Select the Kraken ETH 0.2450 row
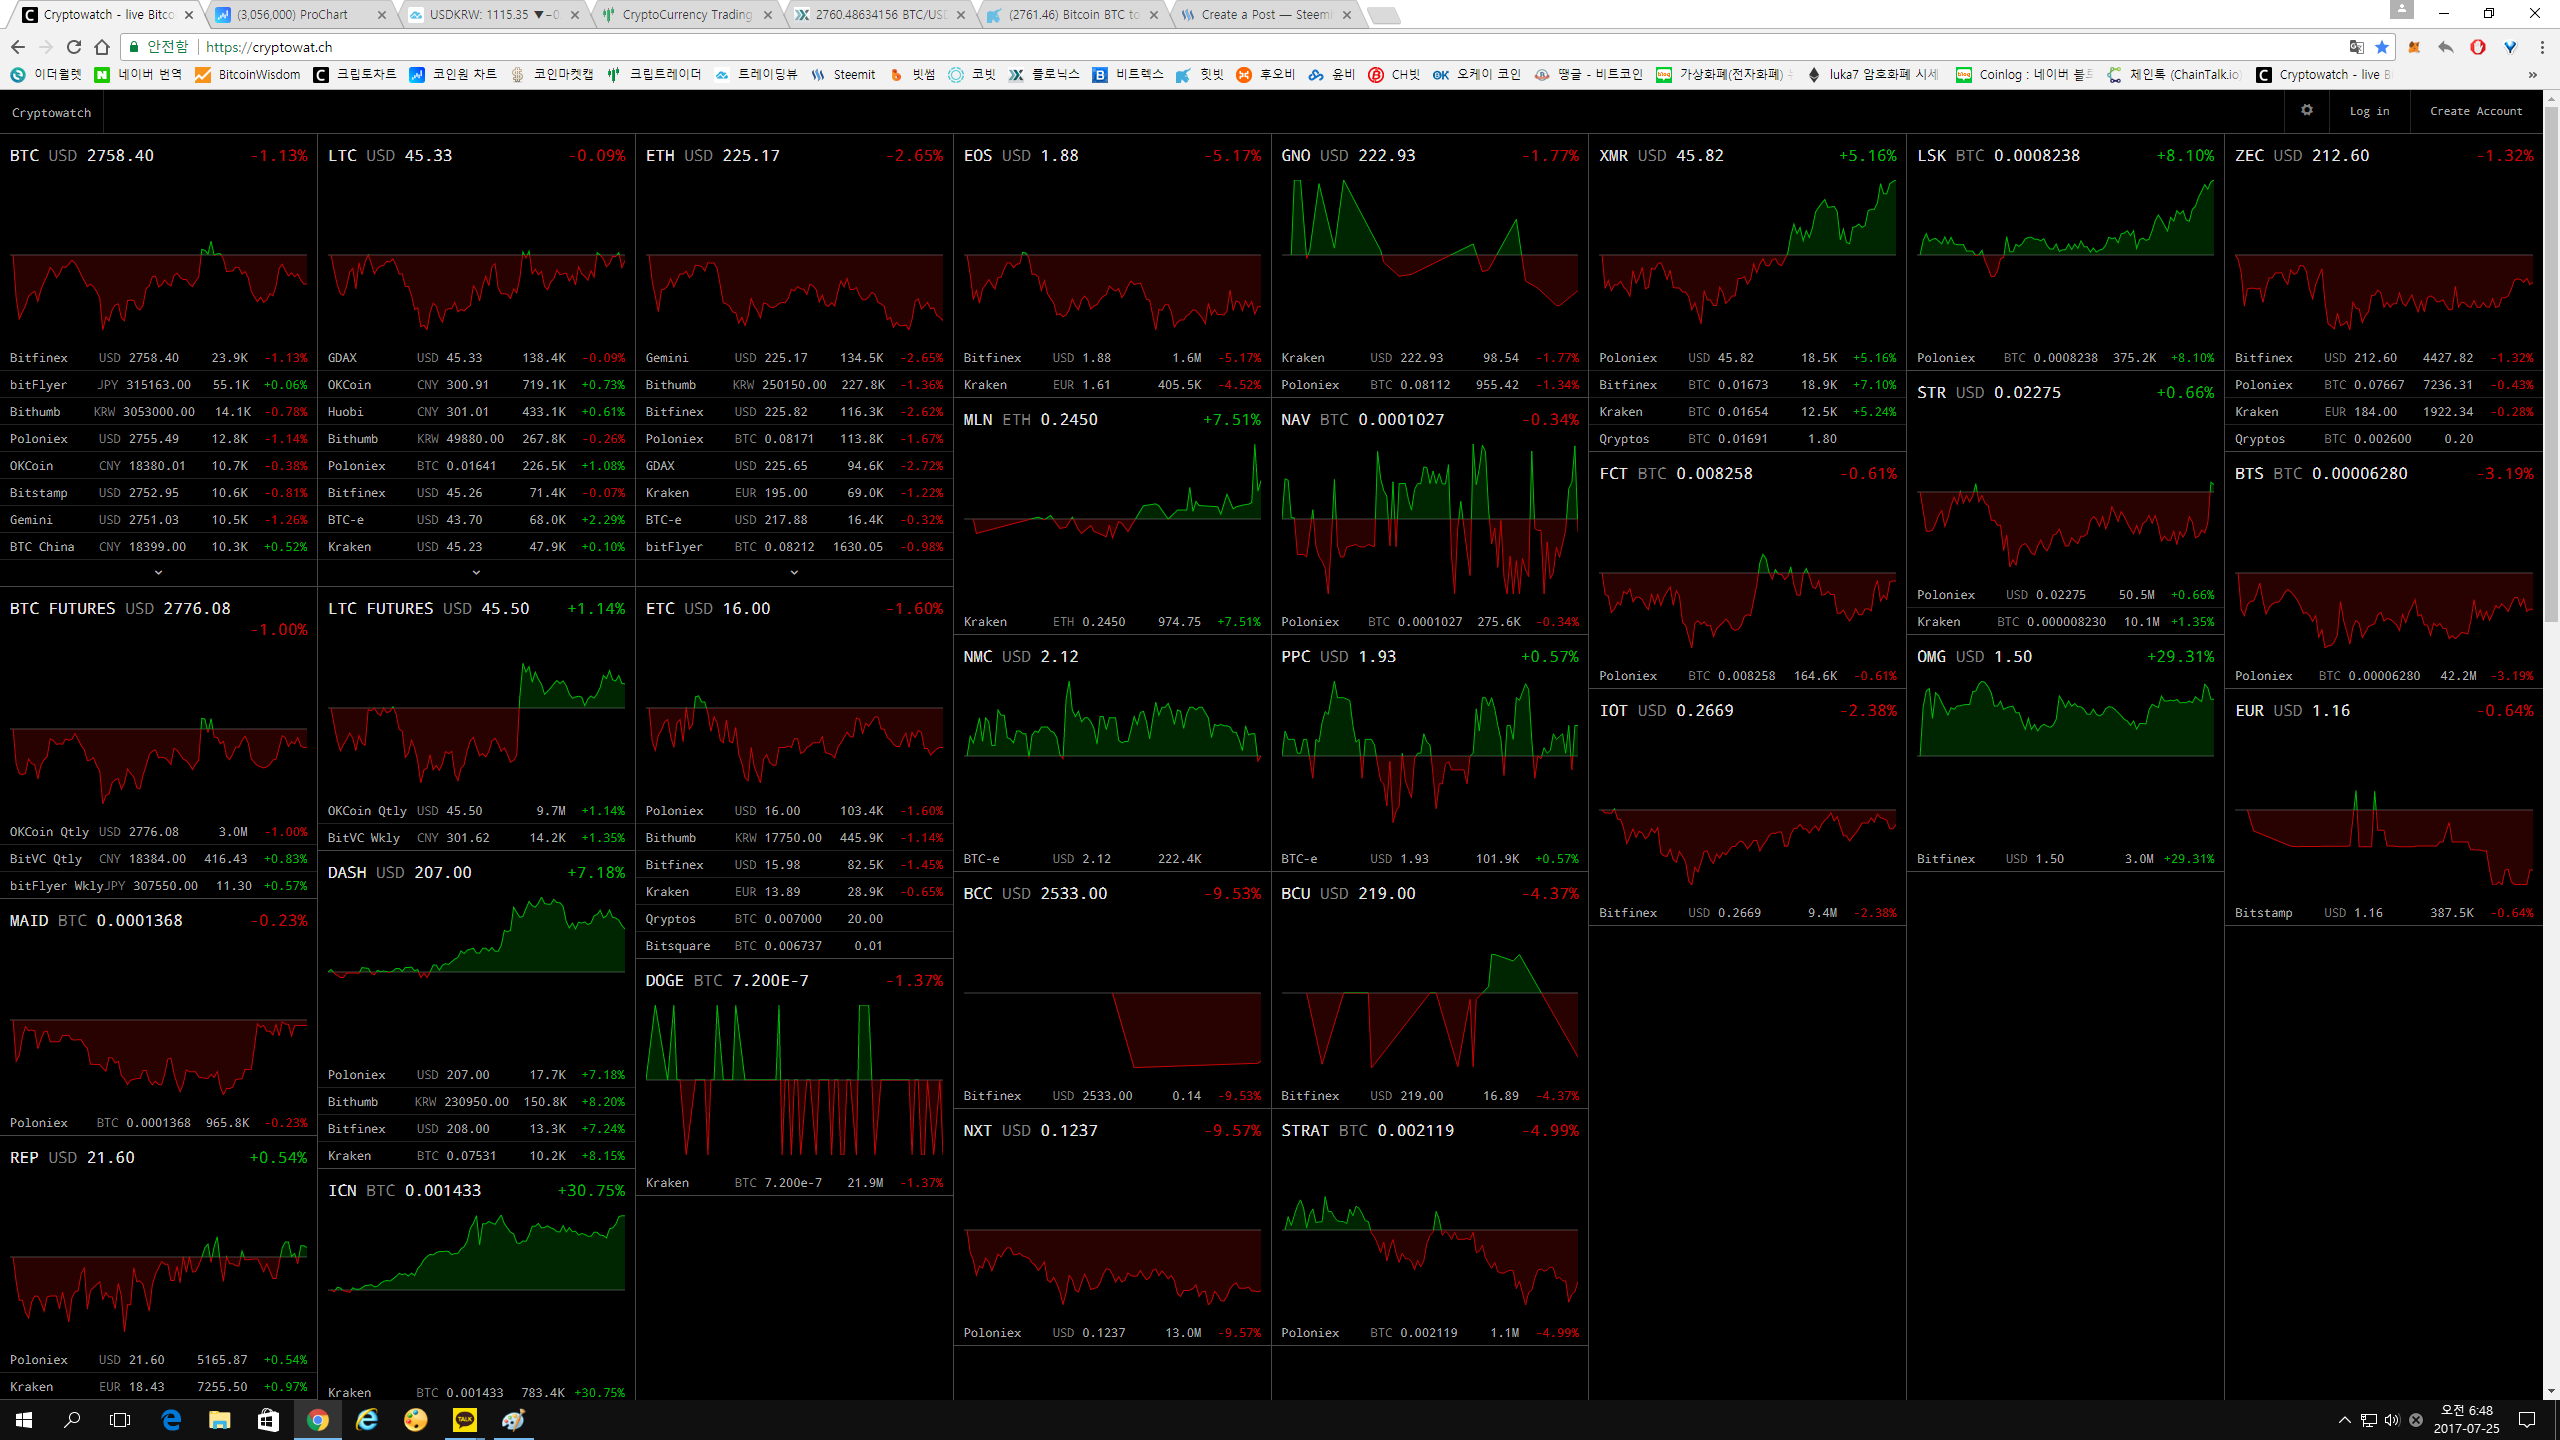The image size is (2560, 1440). click(1112, 622)
